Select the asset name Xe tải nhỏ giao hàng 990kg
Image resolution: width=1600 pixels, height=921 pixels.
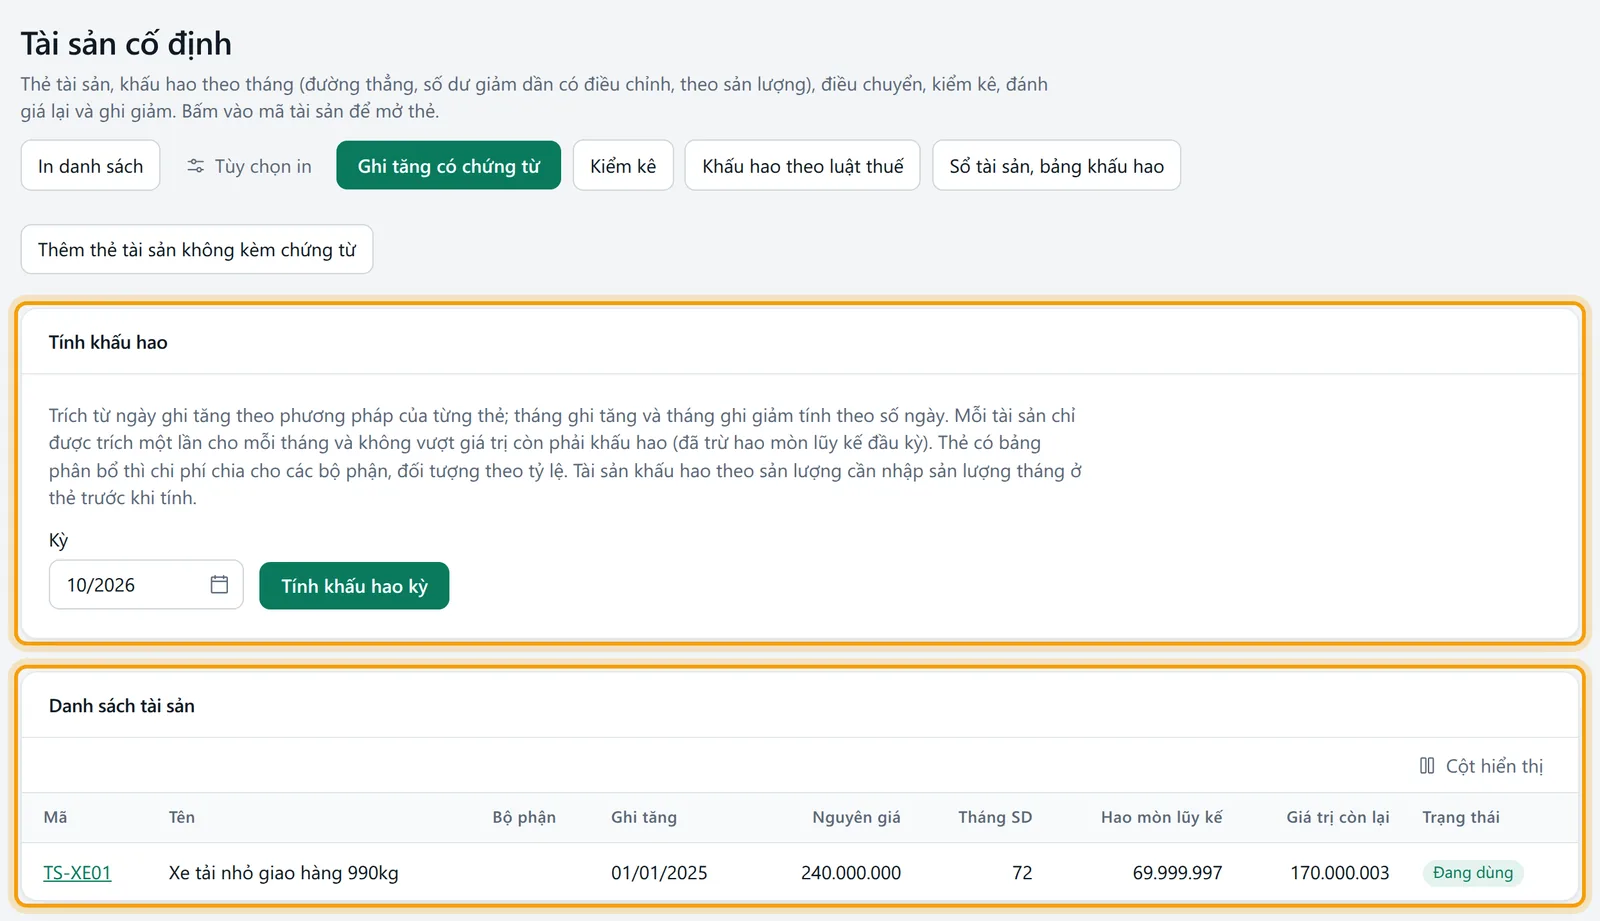coord(284,873)
